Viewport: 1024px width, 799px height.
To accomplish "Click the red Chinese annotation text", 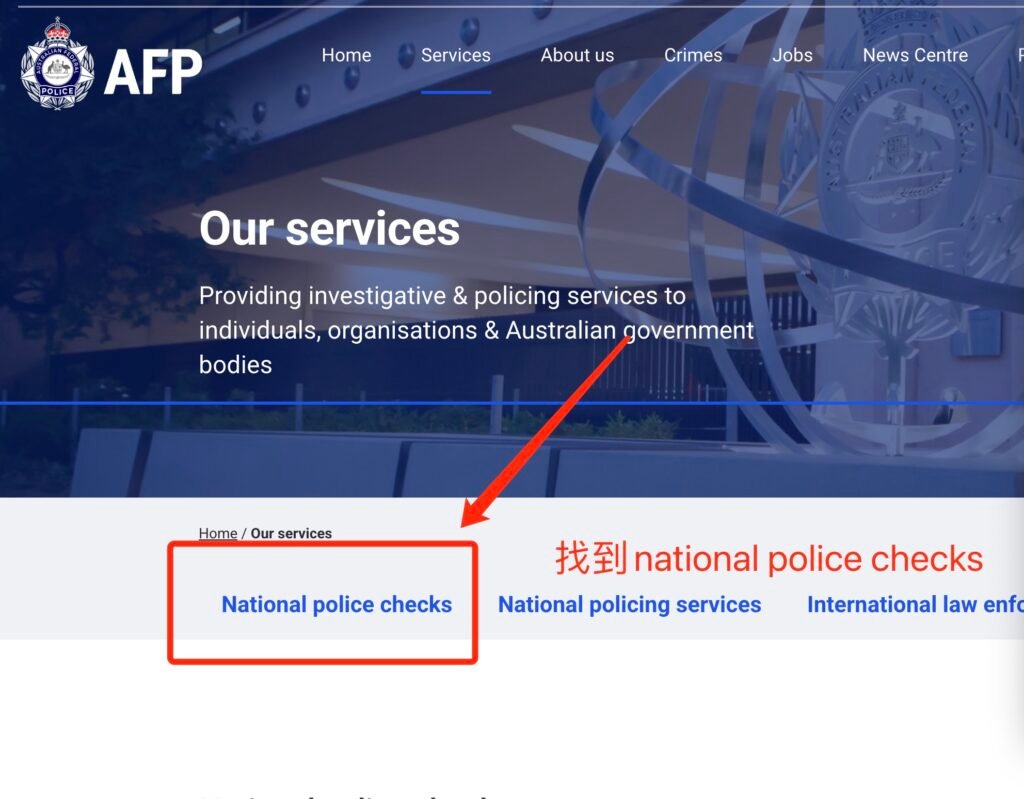I will click(768, 559).
